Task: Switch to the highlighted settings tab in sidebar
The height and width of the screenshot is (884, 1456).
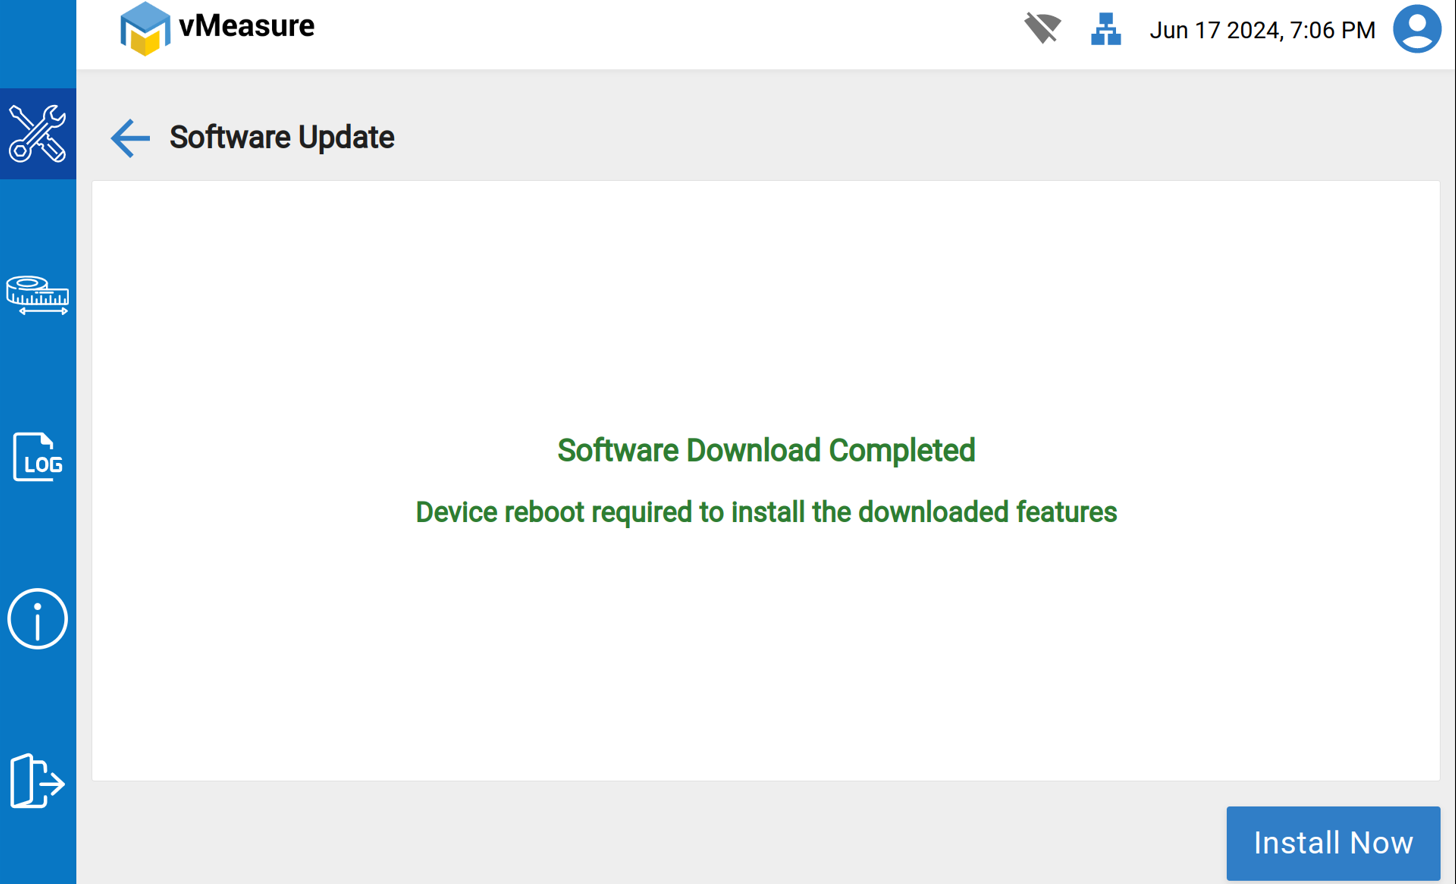Action: pos(37,132)
